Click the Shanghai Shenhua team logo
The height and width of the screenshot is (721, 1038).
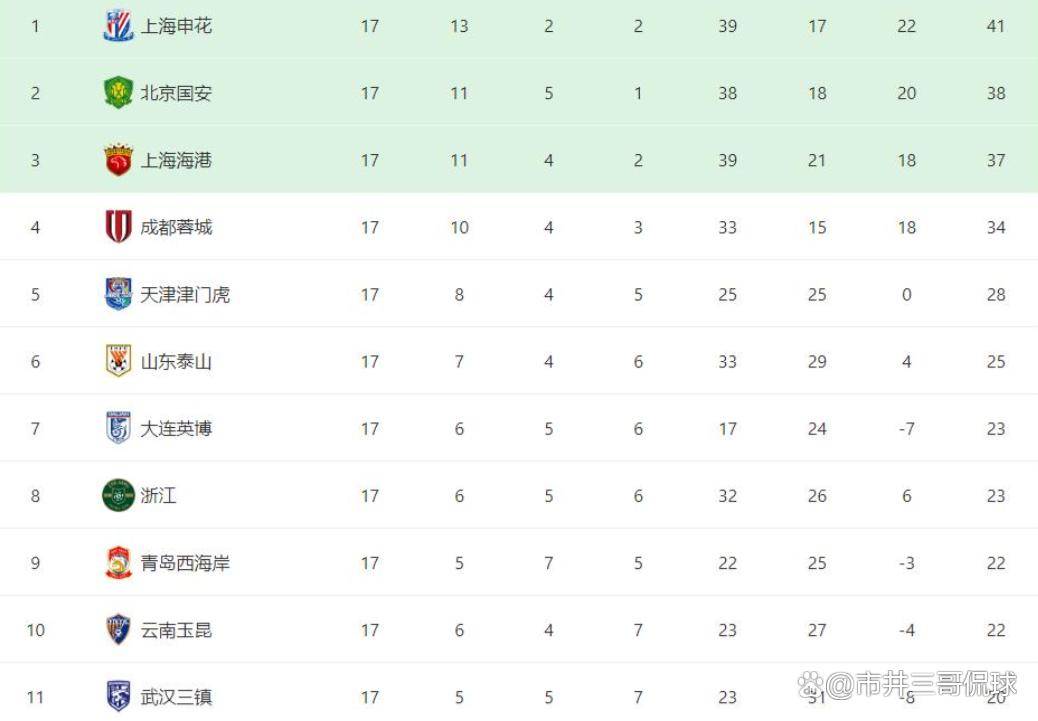pyautogui.click(x=118, y=26)
